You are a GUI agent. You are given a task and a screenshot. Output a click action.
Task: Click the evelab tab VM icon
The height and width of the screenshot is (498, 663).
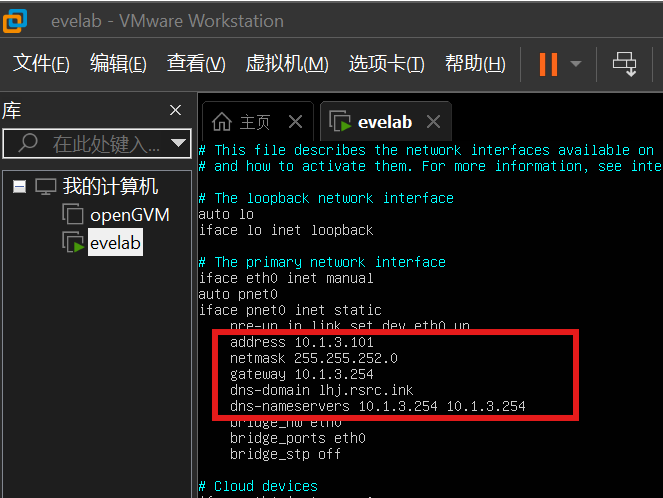[x=339, y=122]
